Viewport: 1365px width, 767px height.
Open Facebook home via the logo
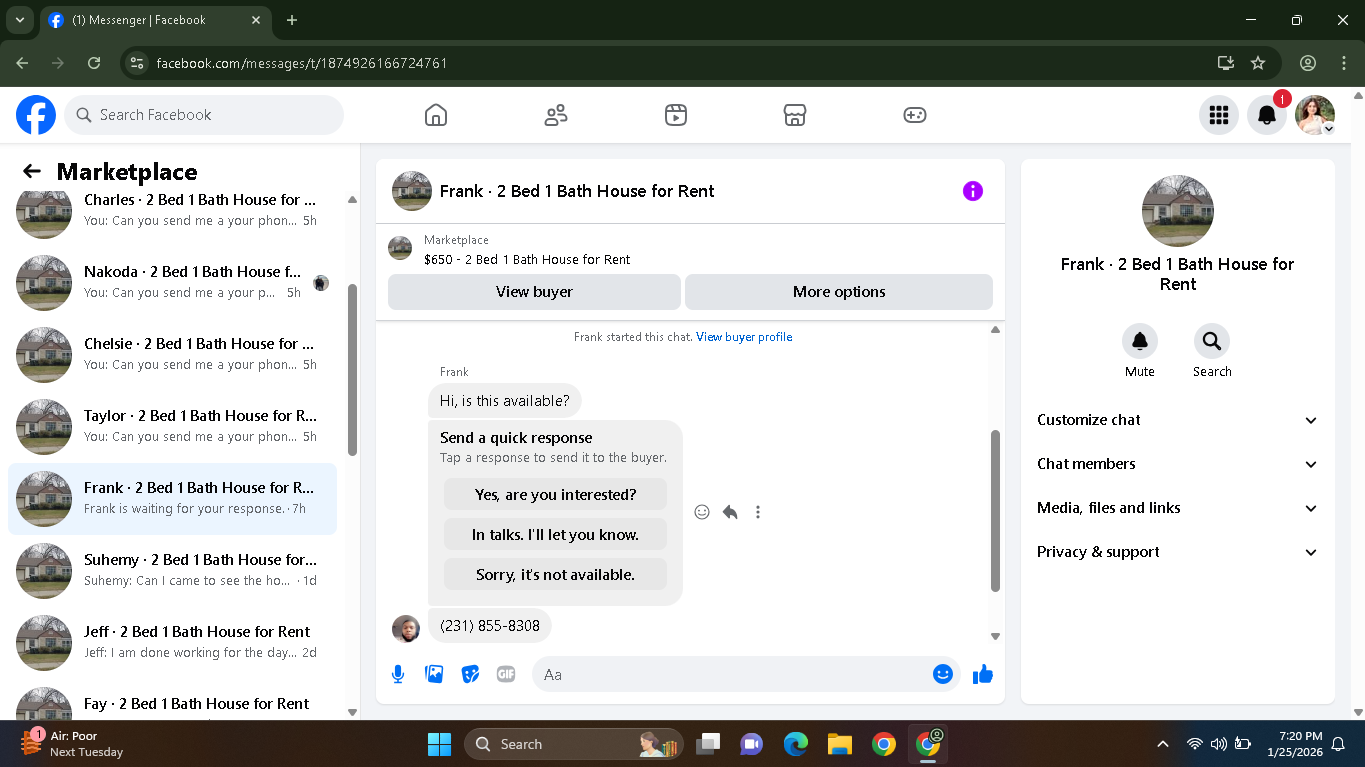click(36, 115)
